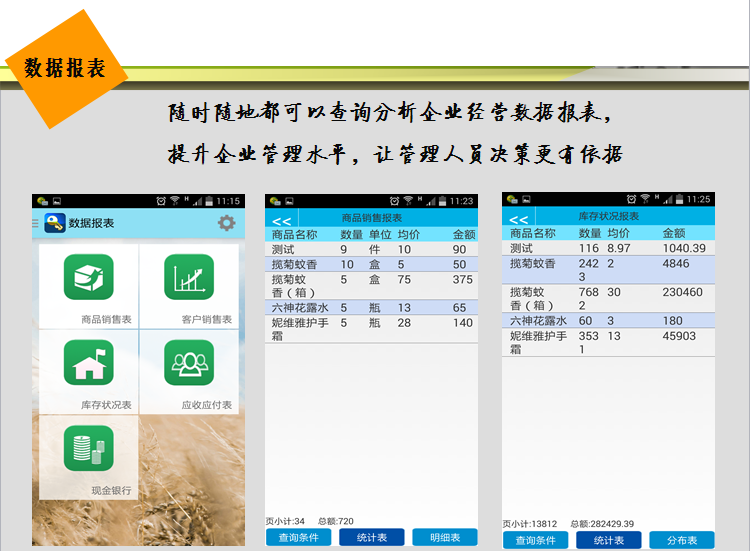The height and width of the screenshot is (551, 750).
Task: Tap the 数据报表 app logo icon
Action: [x=55, y=223]
